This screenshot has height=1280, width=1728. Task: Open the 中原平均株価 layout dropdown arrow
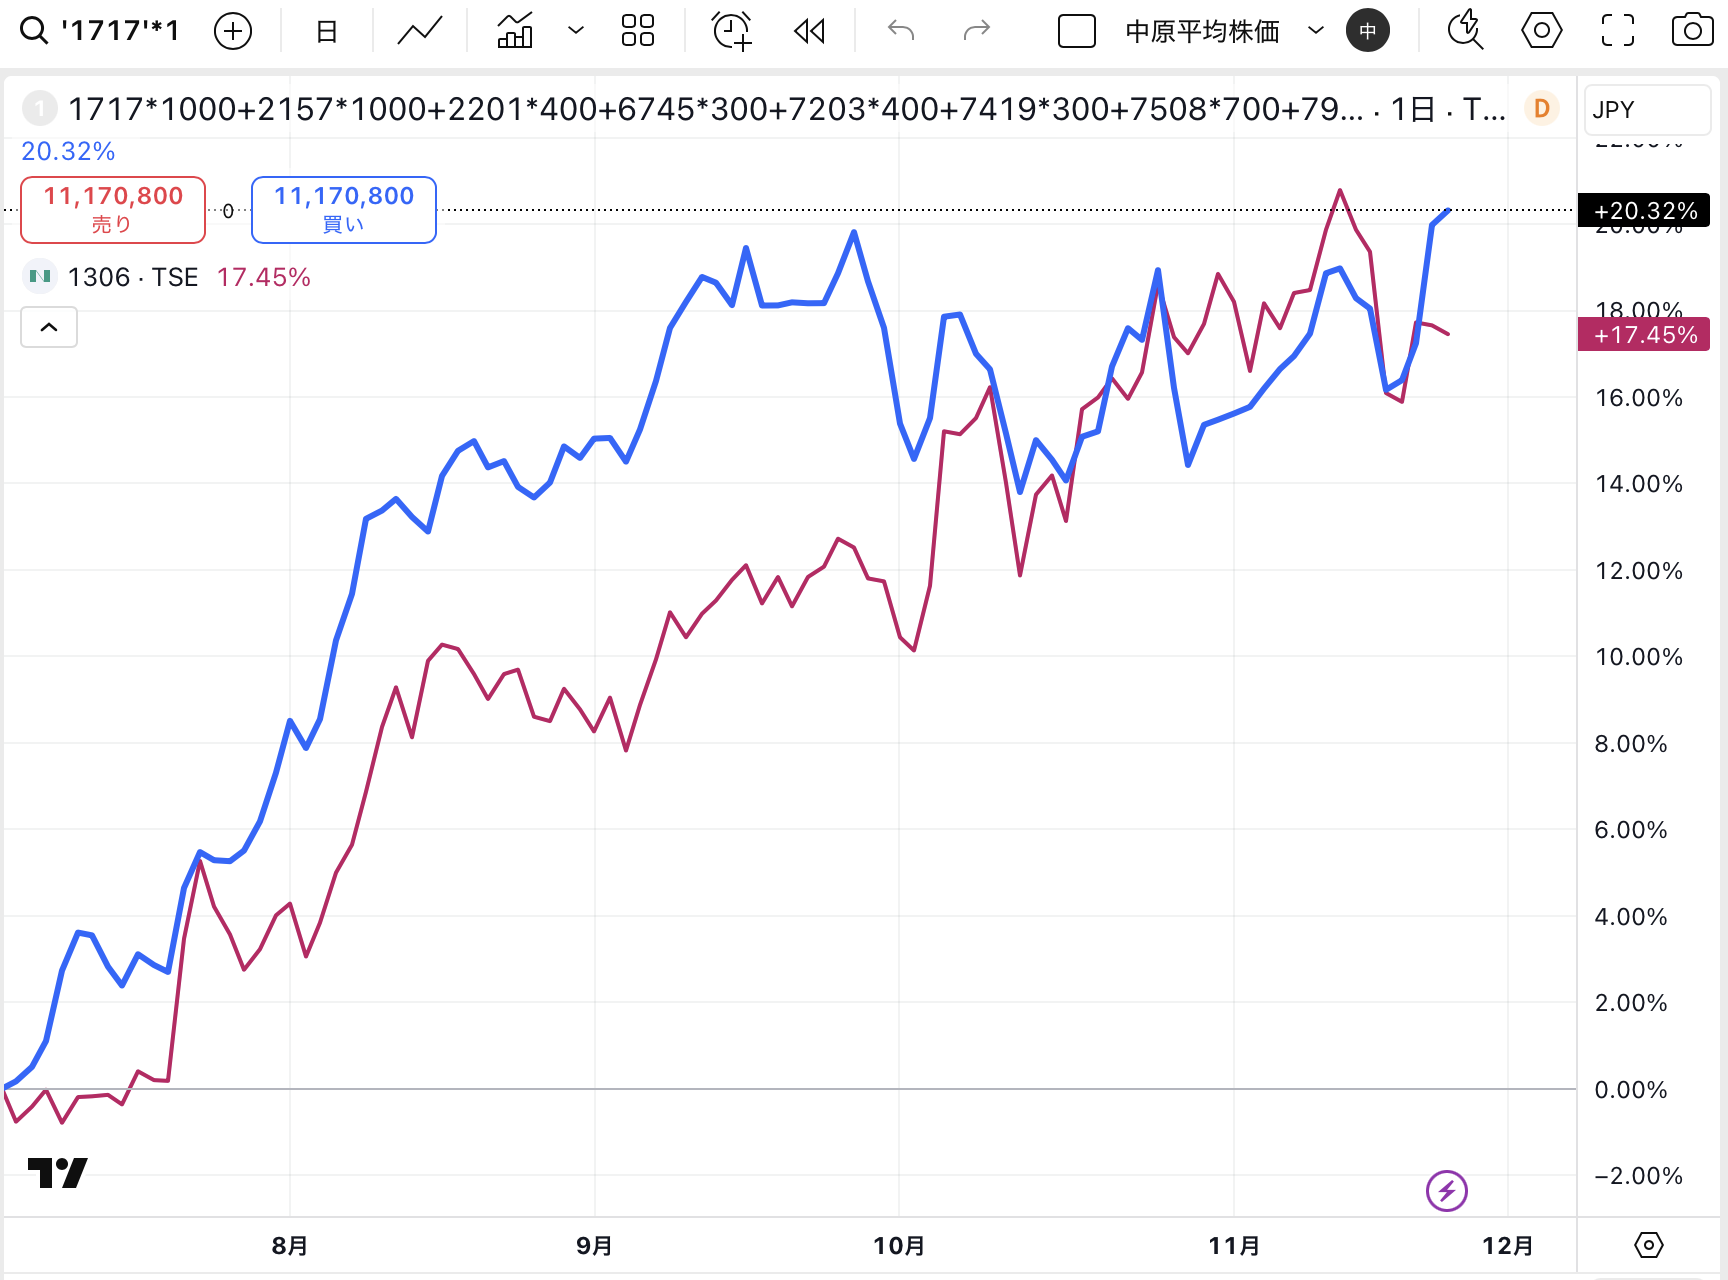[1316, 31]
